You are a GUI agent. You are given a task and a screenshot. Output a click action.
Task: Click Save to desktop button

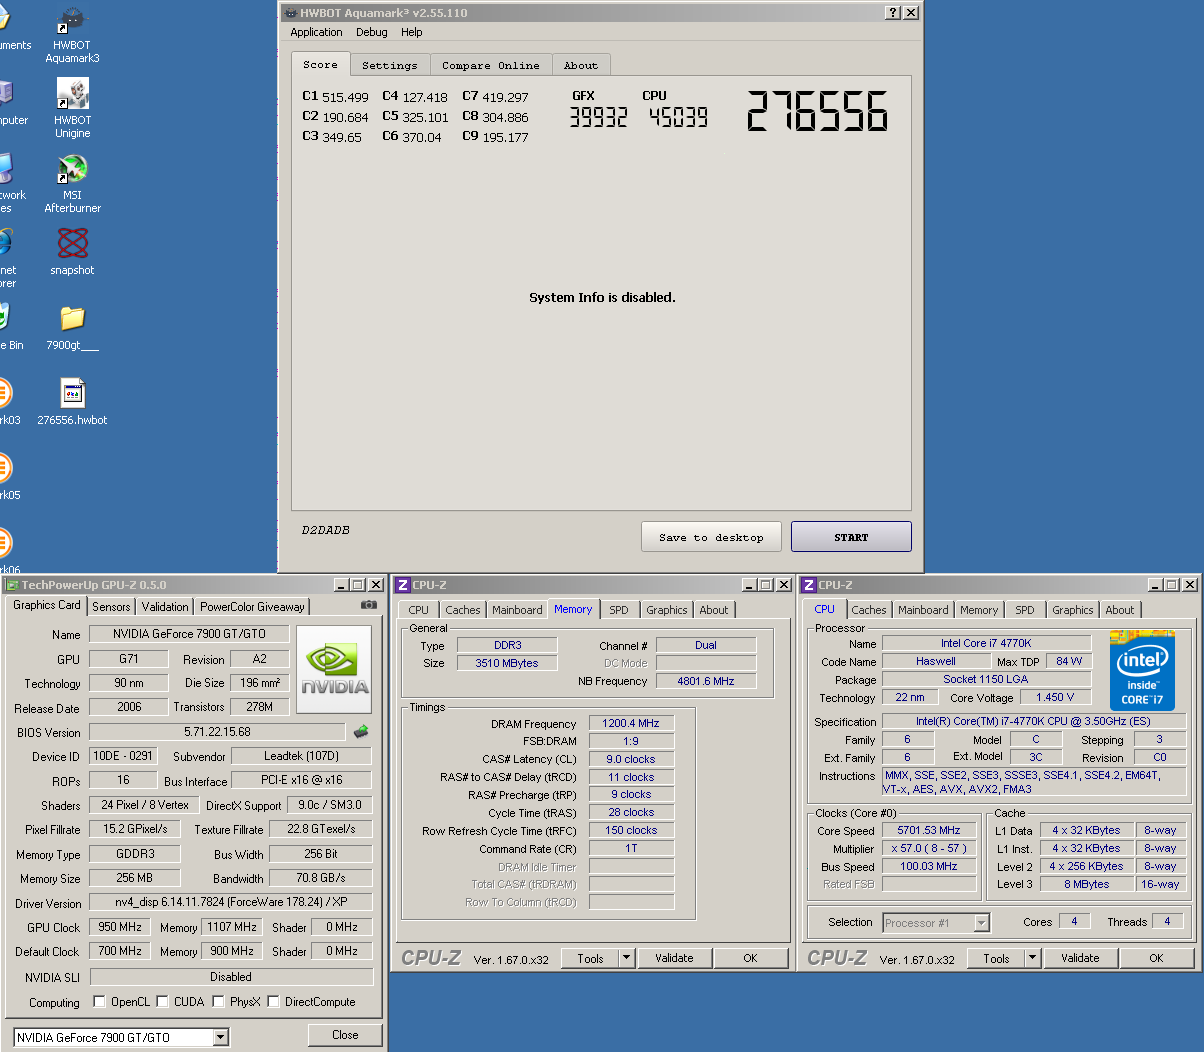click(711, 537)
